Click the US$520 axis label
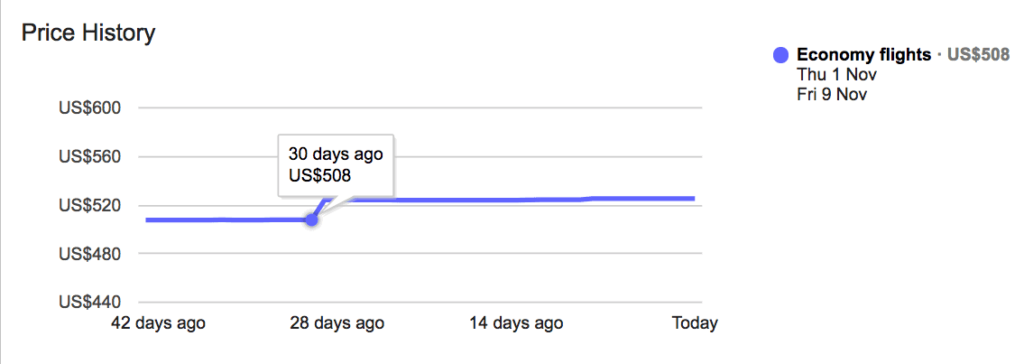This screenshot has width=1024, height=364. click(90, 206)
